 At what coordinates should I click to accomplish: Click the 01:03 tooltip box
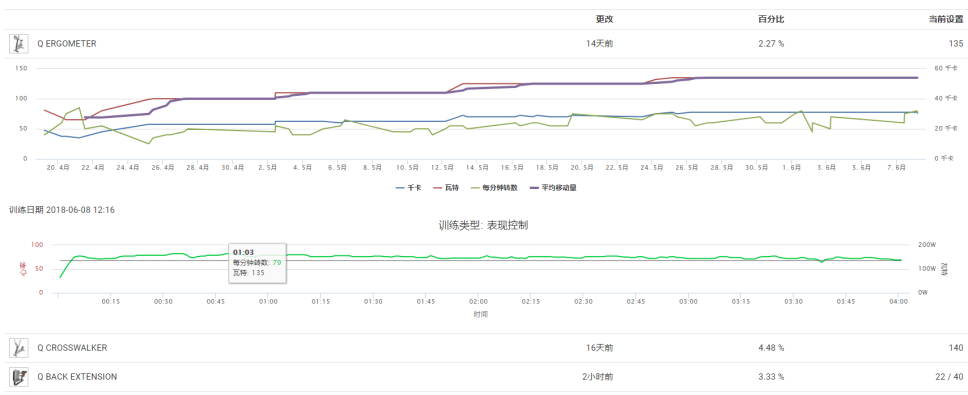[257, 263]
